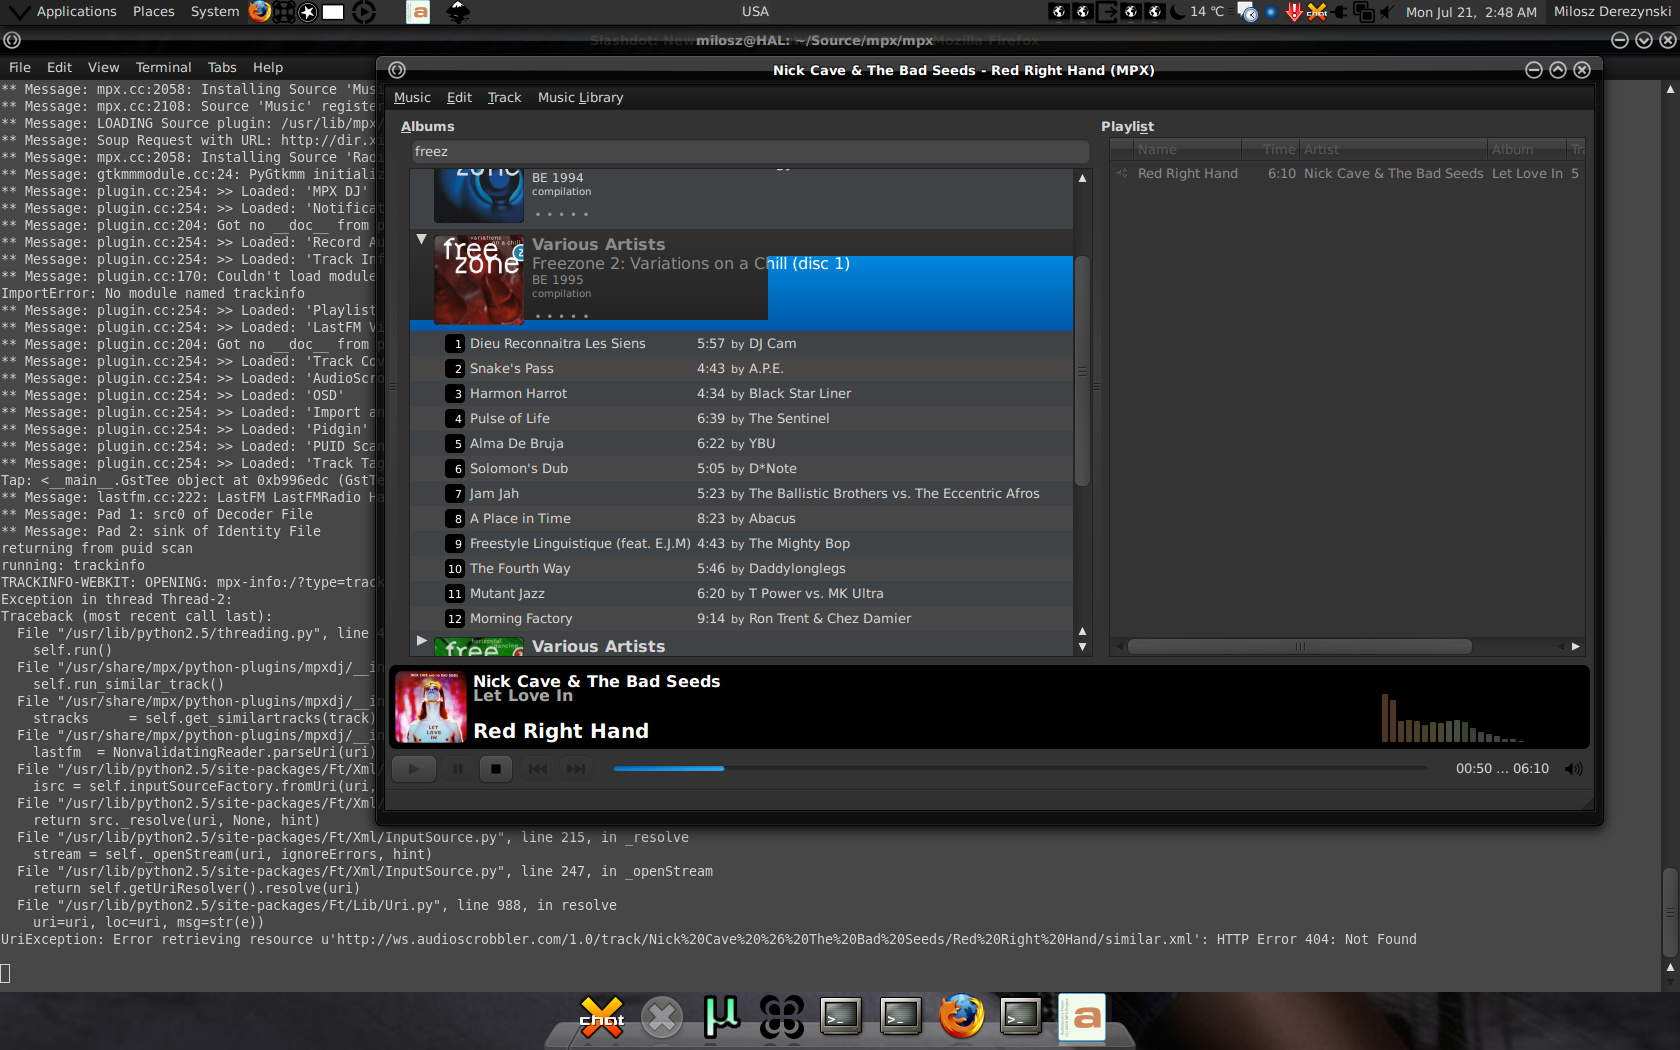Image resolution: width=1680 pixels, height=1050 pixels.
Task: Open the Places menu in the top panel
Action: (153, 12)
